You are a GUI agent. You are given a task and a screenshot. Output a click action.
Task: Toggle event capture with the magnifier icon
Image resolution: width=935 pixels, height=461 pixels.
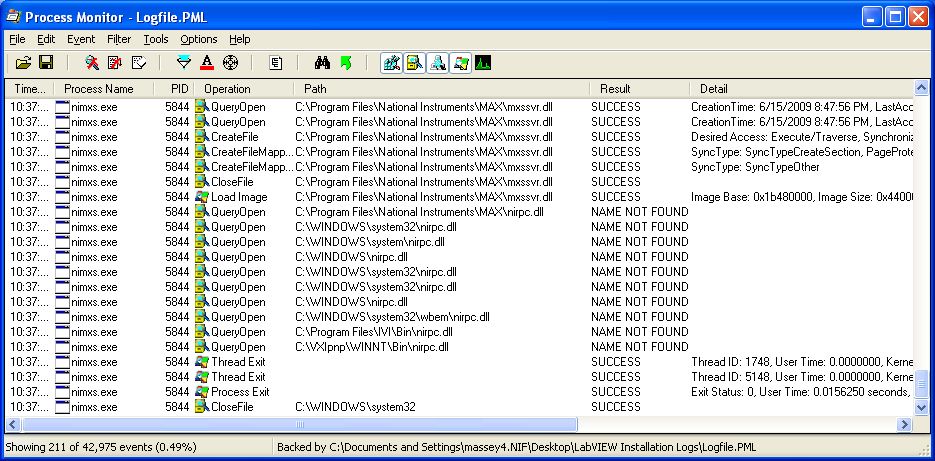click(x=92, y=63)
